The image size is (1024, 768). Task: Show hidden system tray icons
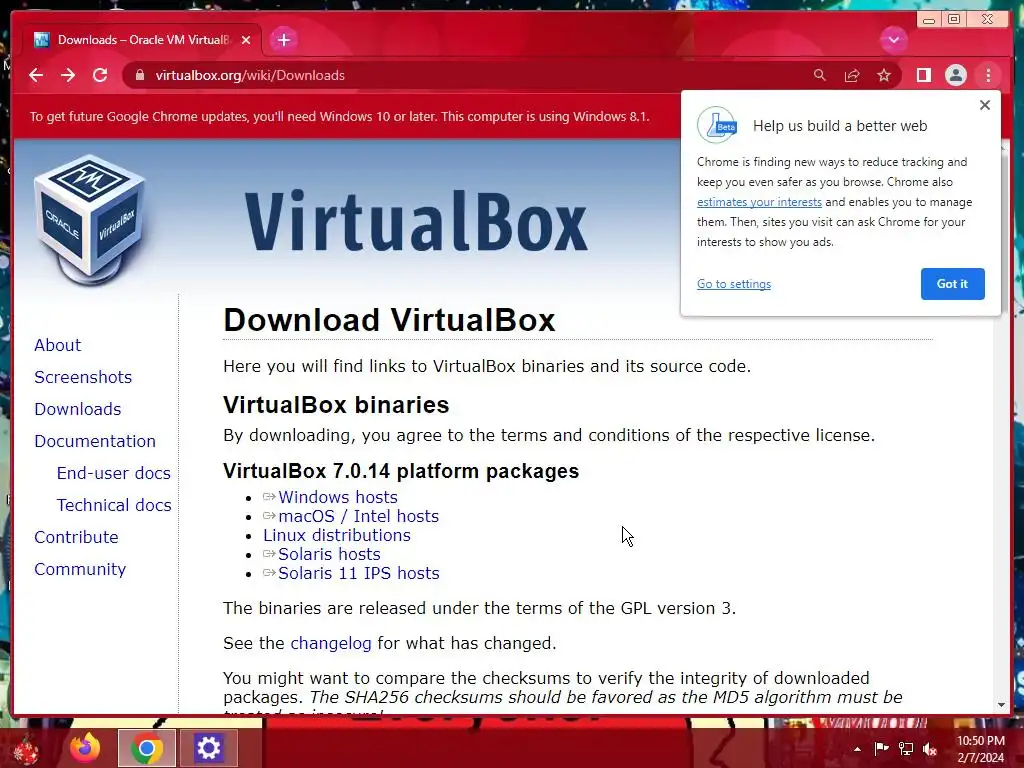(x=857, y=749)
